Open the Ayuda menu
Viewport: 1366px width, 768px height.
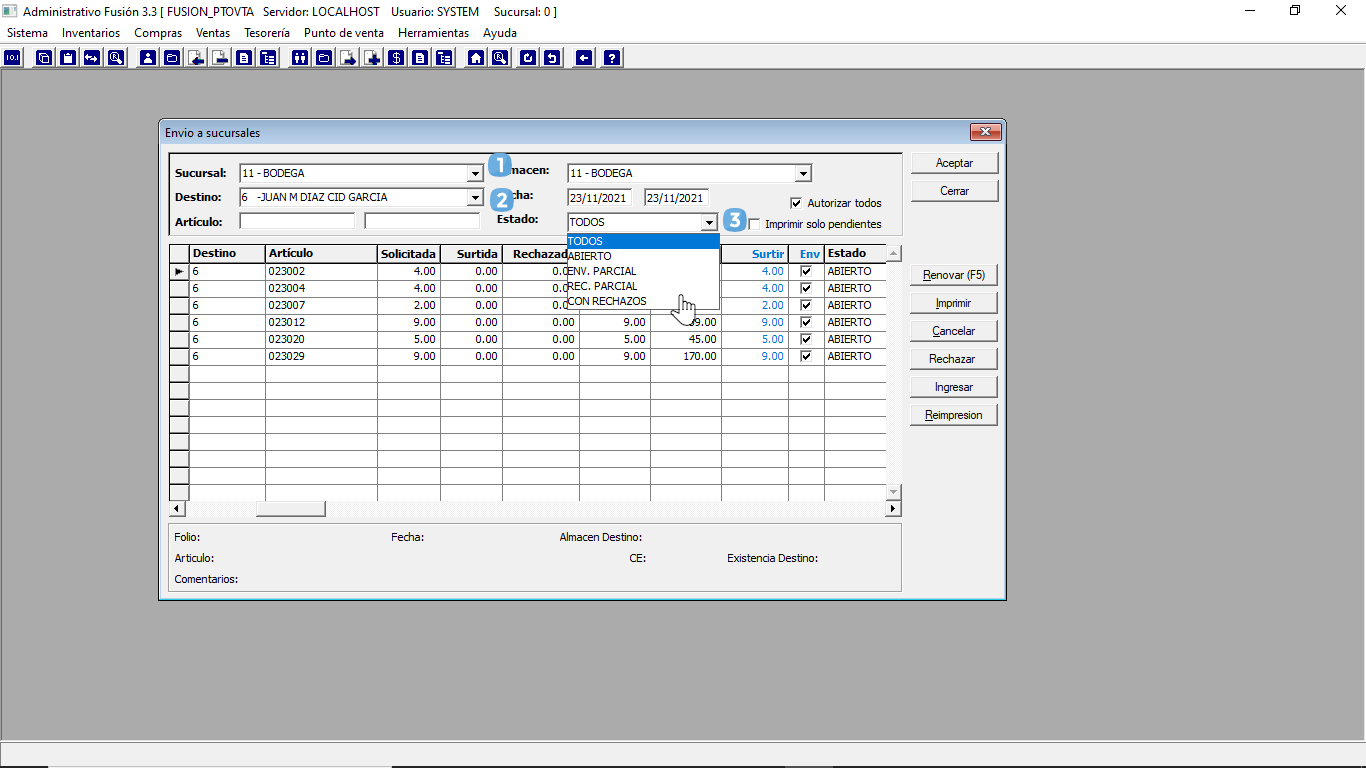[x=500, y=33]
